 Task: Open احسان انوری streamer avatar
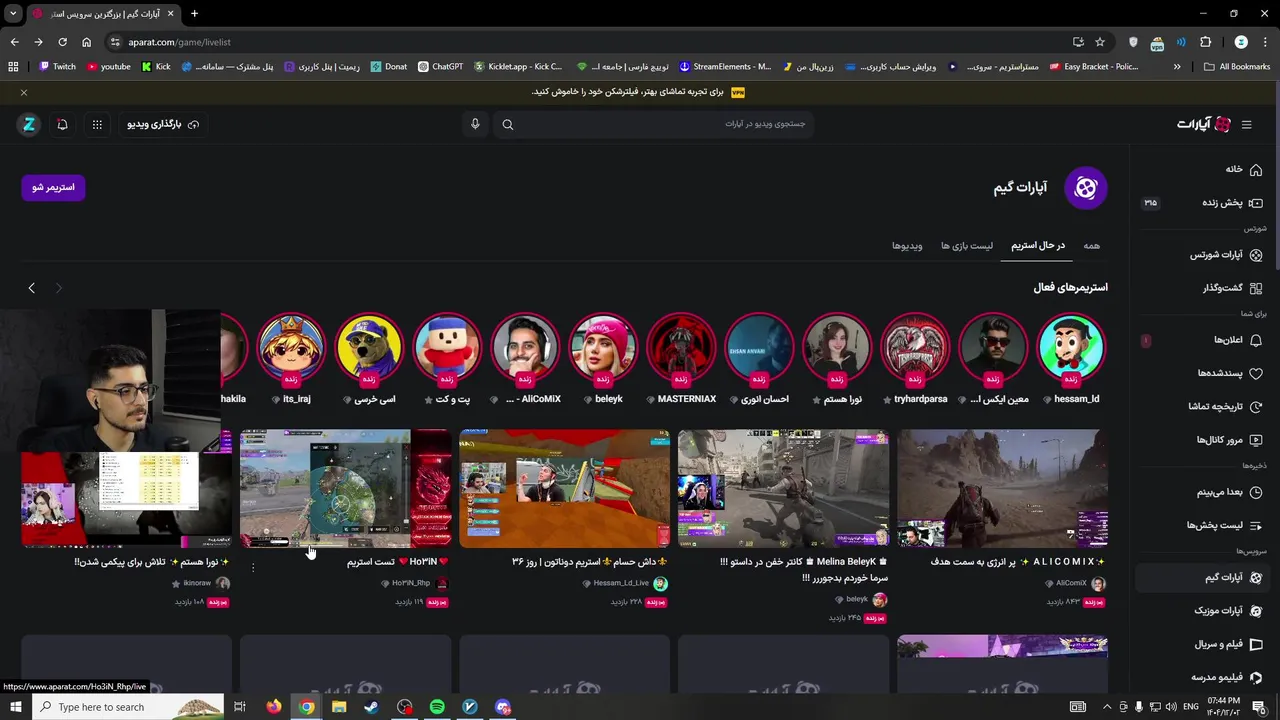pyautogui.click(x=759, y=347)
